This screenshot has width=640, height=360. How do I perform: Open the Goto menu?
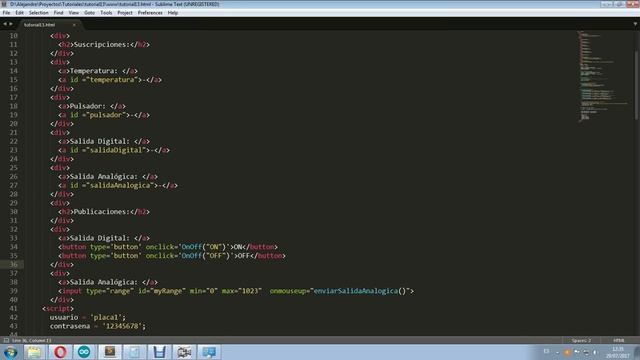coord(89,13)
